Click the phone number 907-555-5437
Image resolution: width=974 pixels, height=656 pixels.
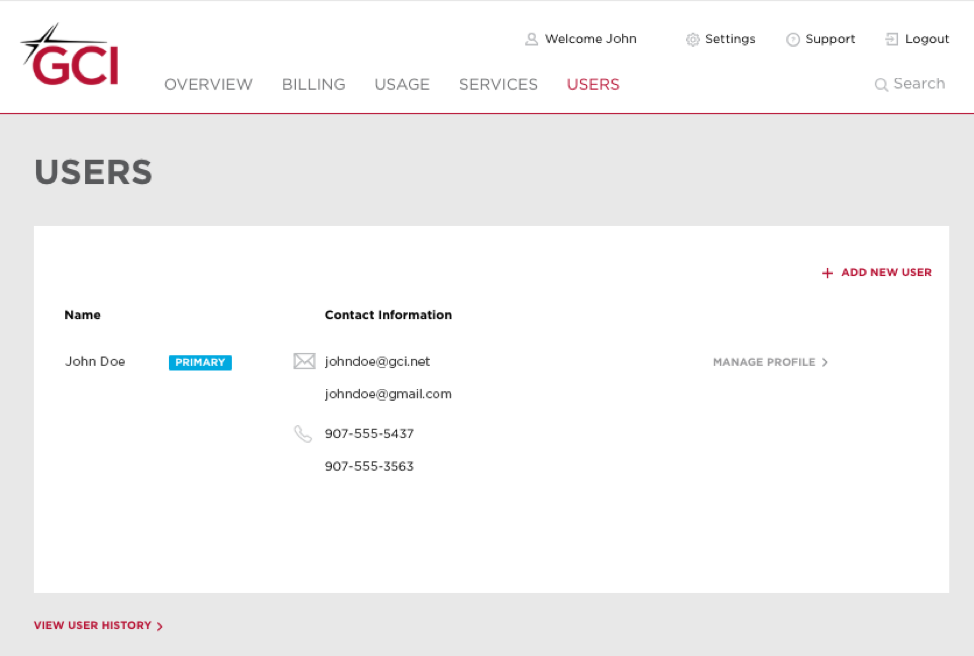click(x=369, y=434)
